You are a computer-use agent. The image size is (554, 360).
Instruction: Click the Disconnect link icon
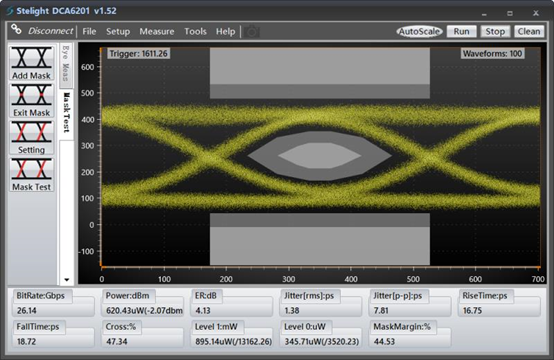[16, 29]
